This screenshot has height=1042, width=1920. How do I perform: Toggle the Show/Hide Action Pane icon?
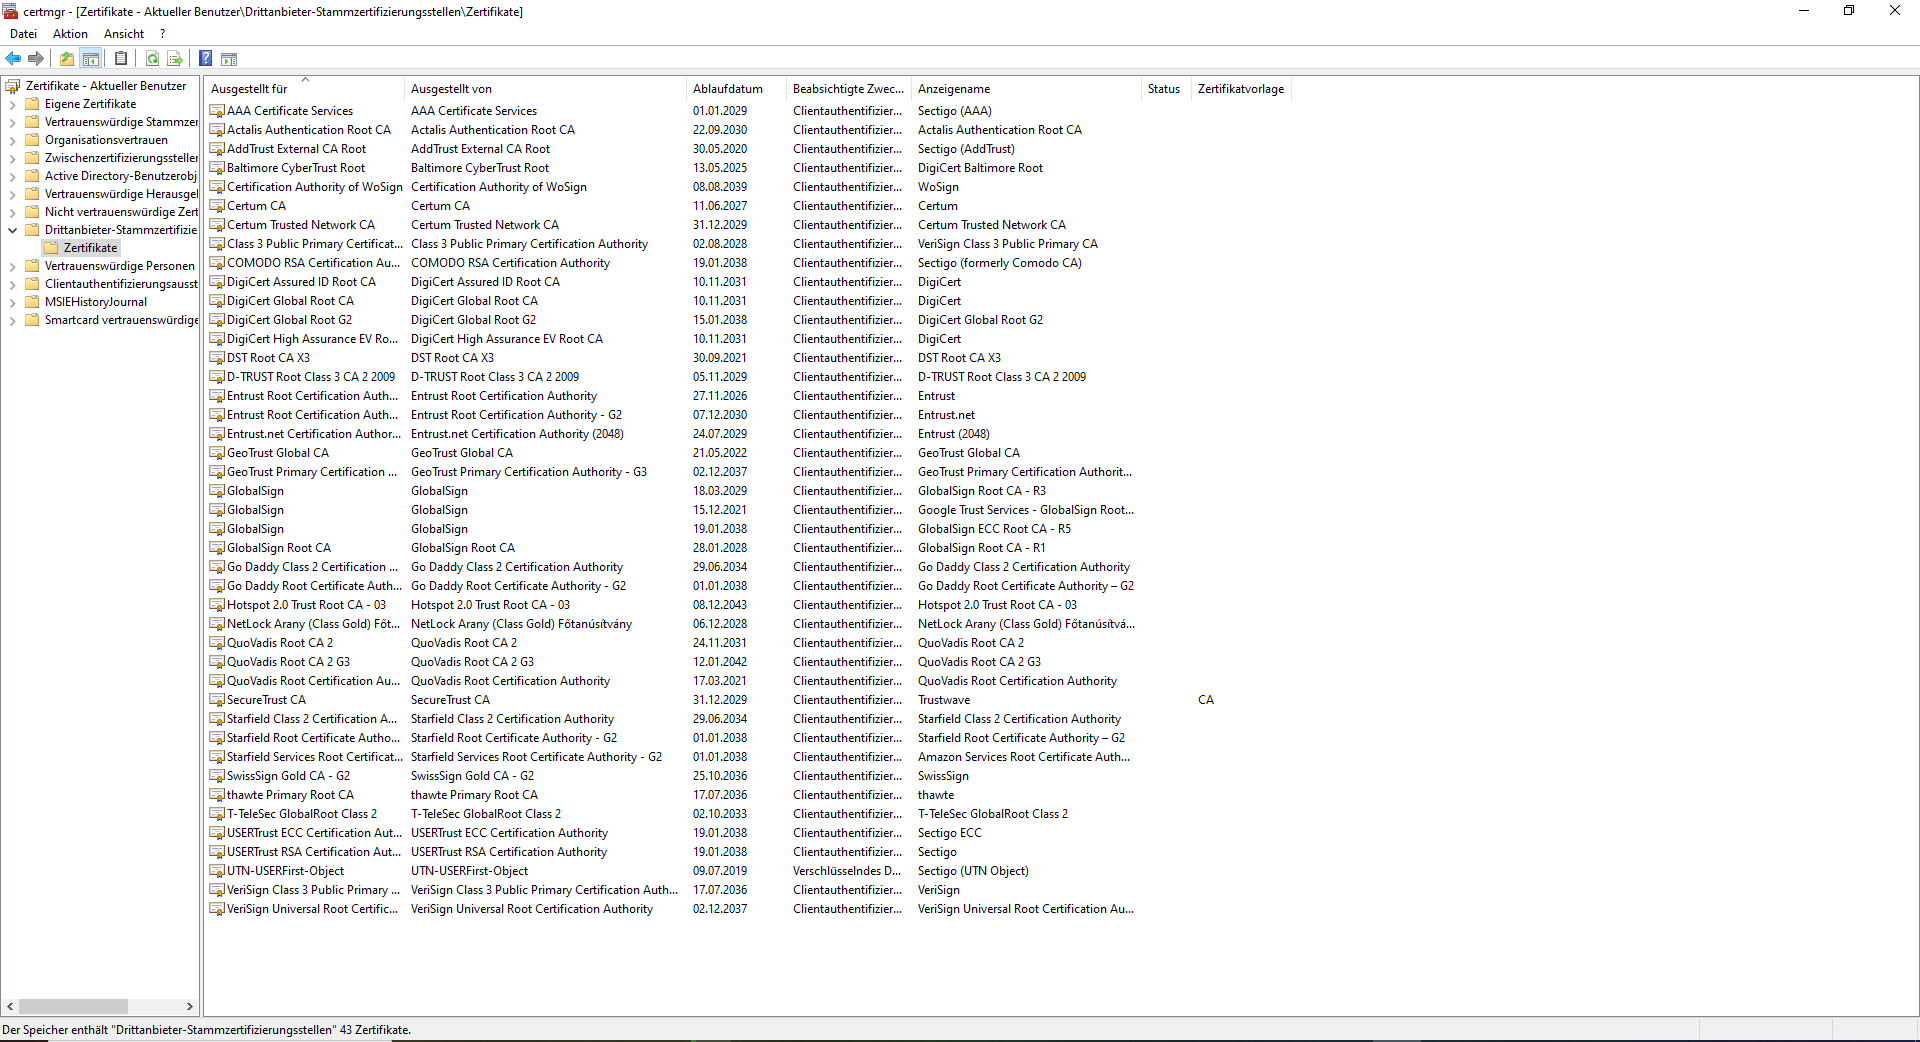229,58
